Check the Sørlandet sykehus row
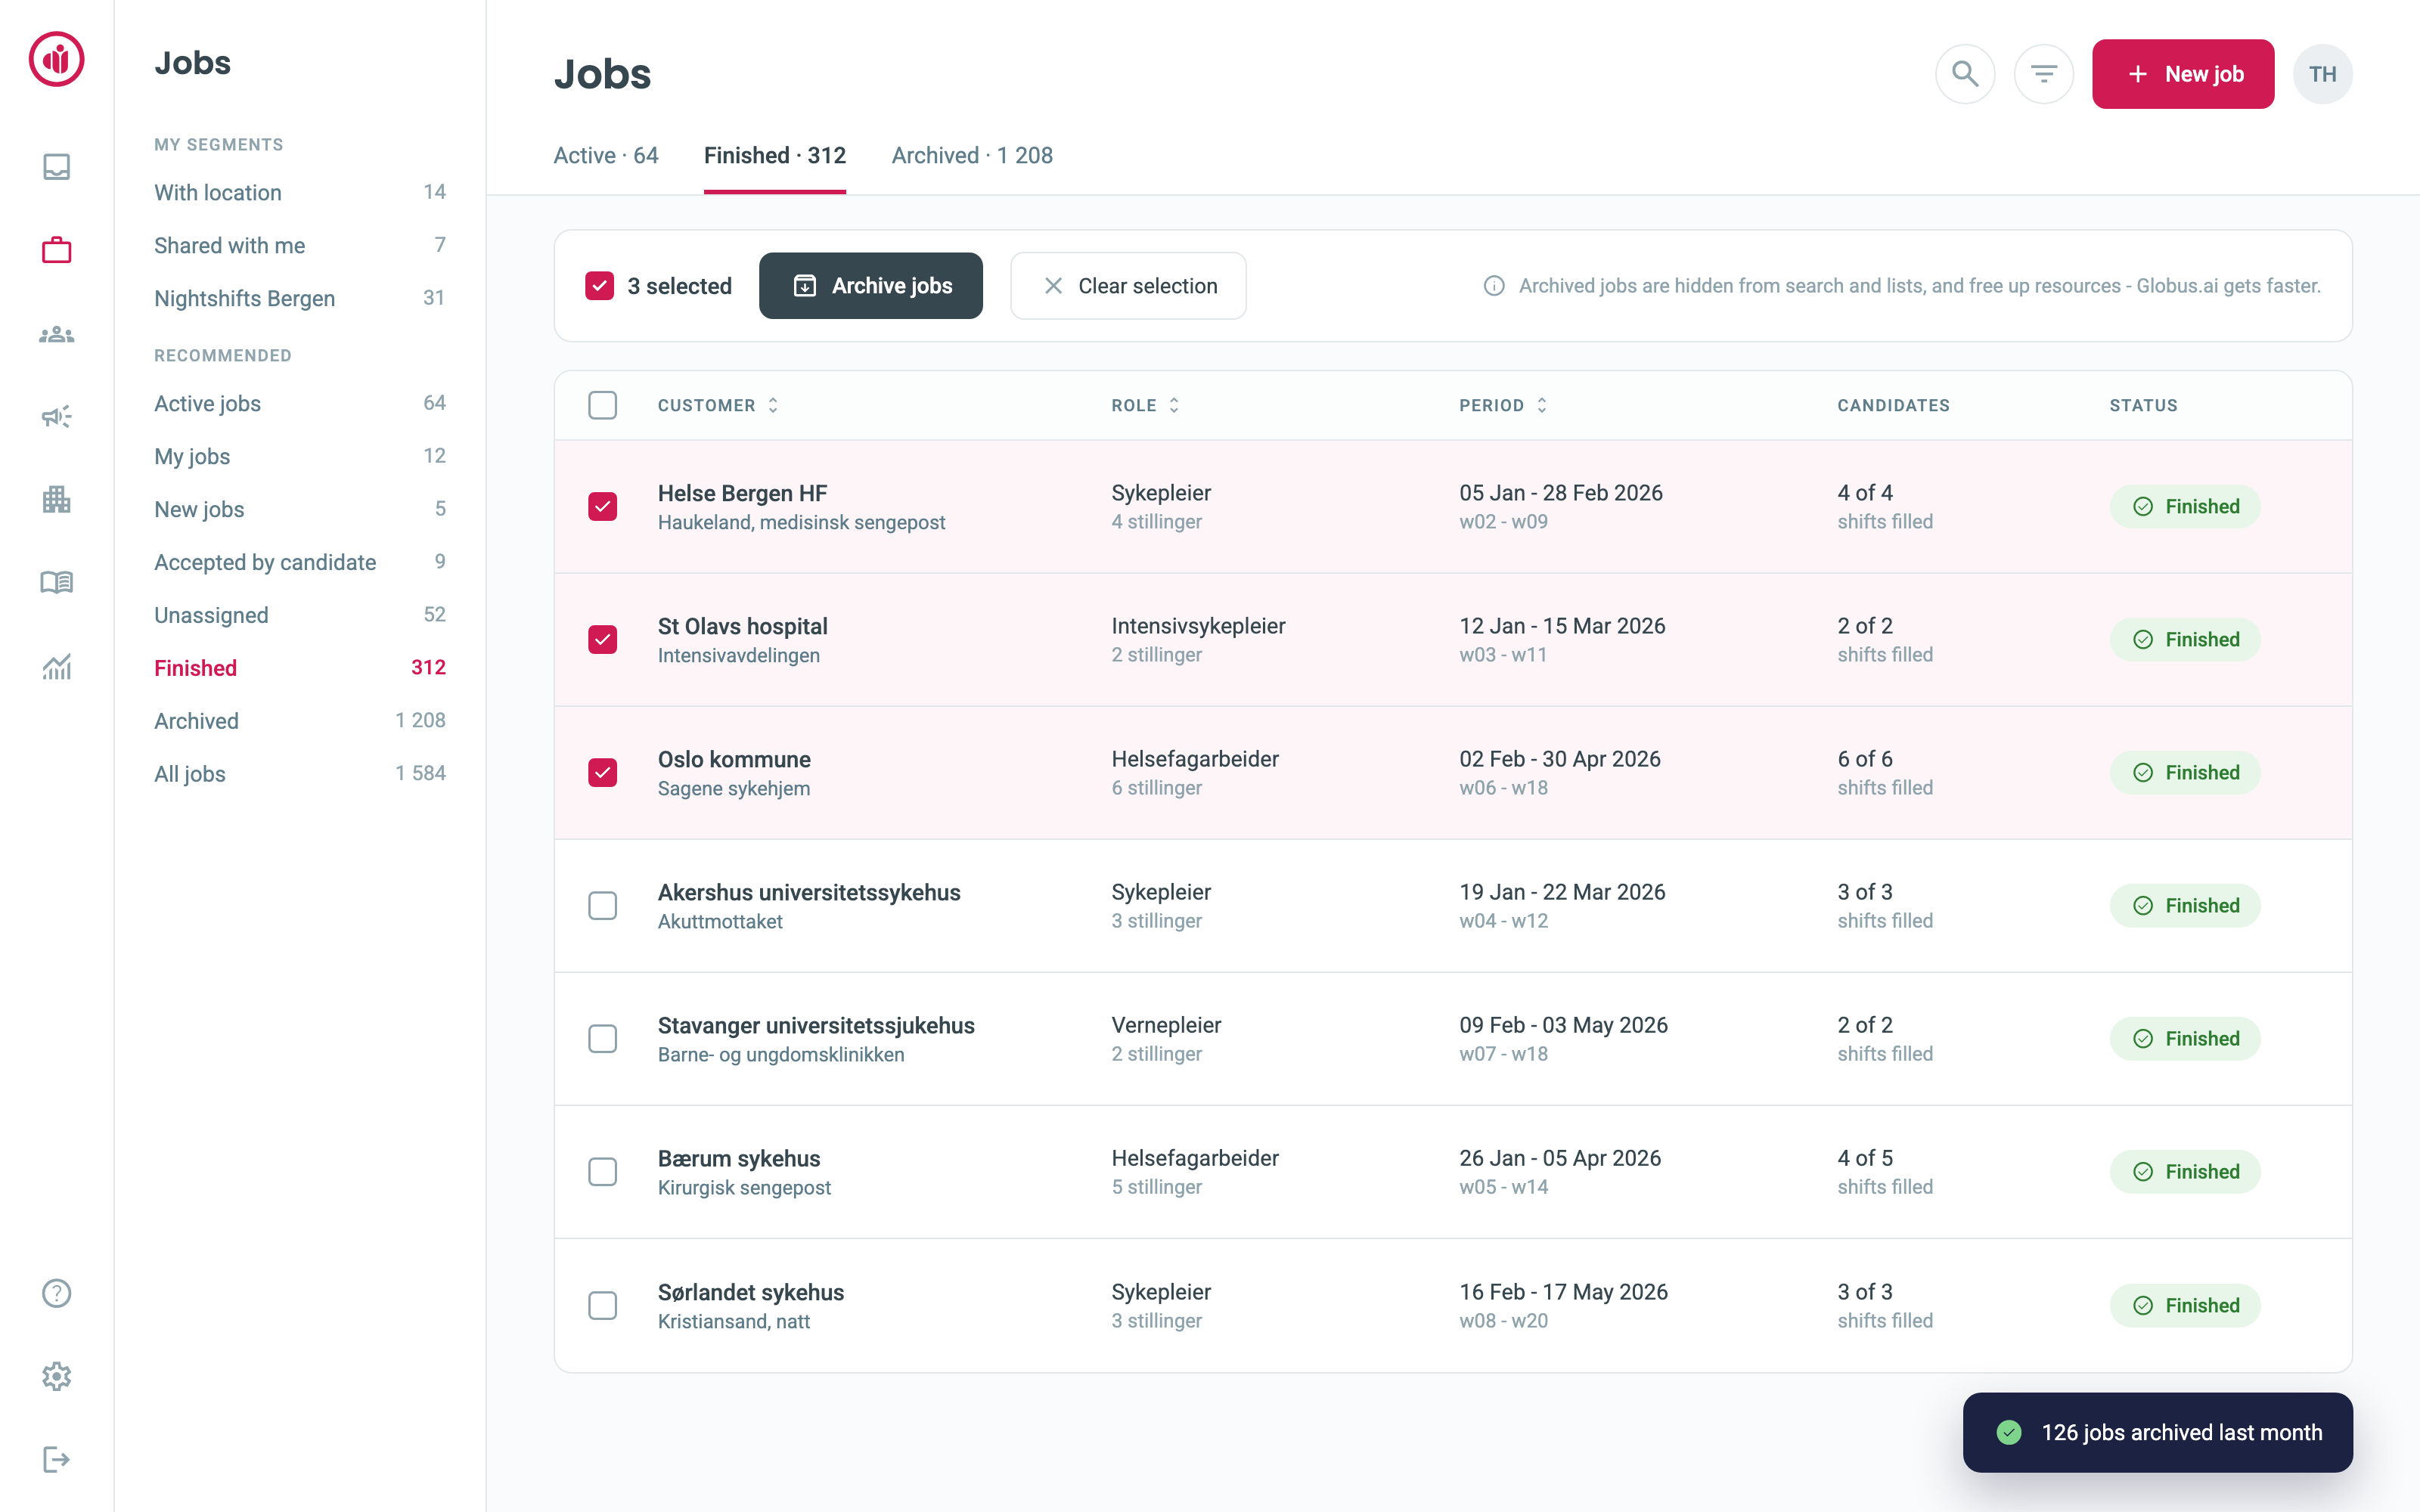The image size is (2420, 1512). click(x=602, y=1305)
